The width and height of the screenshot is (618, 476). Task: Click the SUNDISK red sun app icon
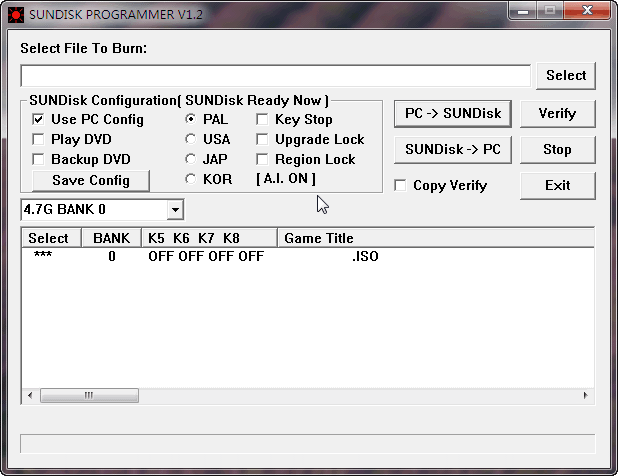(16, 15)
